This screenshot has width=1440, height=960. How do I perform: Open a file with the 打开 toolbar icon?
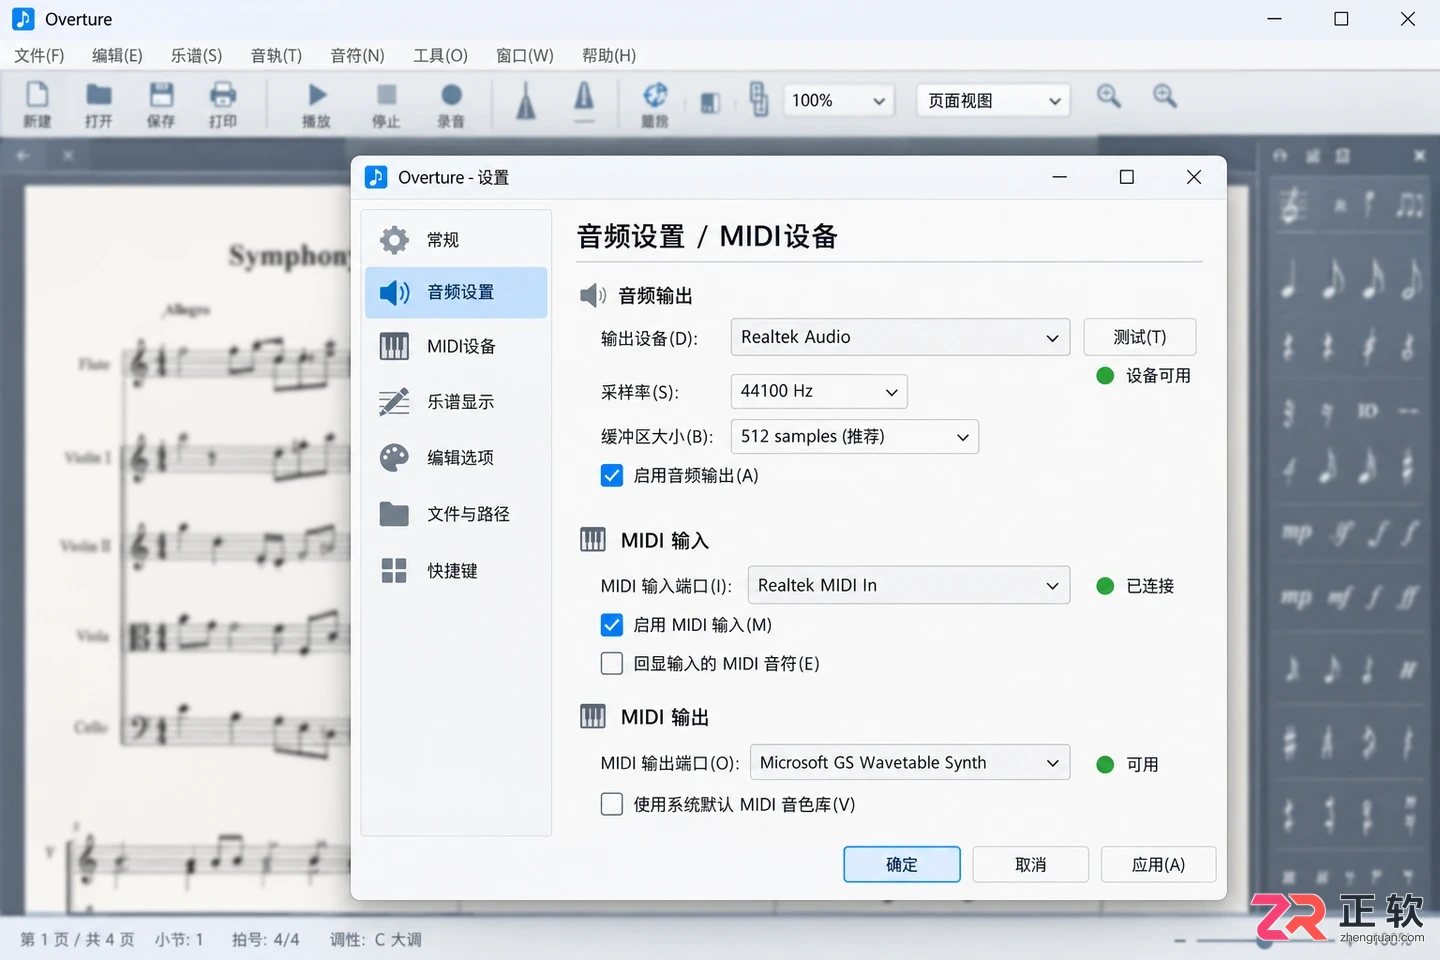(x=98, y=104)
